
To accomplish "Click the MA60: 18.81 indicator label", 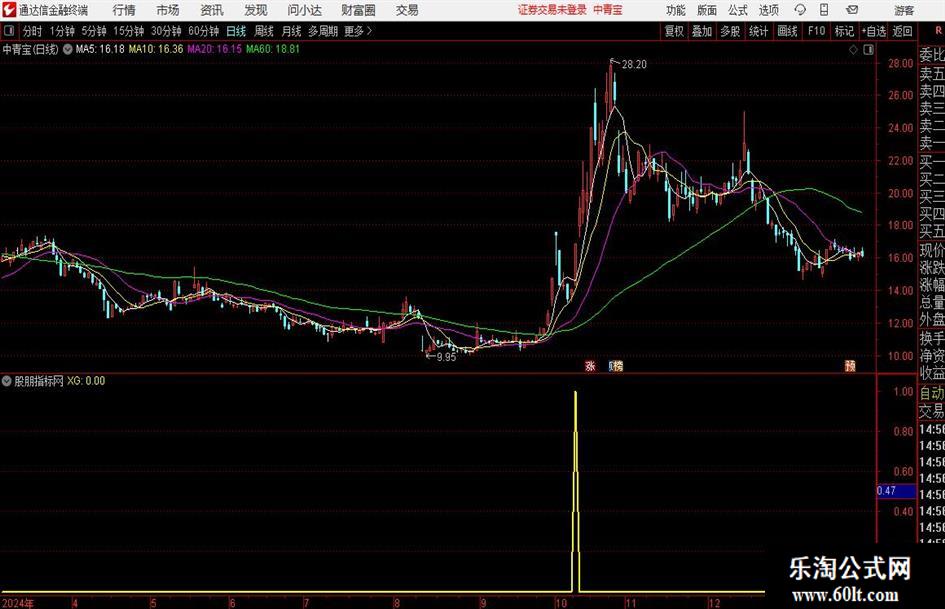I will click(273, 49).
